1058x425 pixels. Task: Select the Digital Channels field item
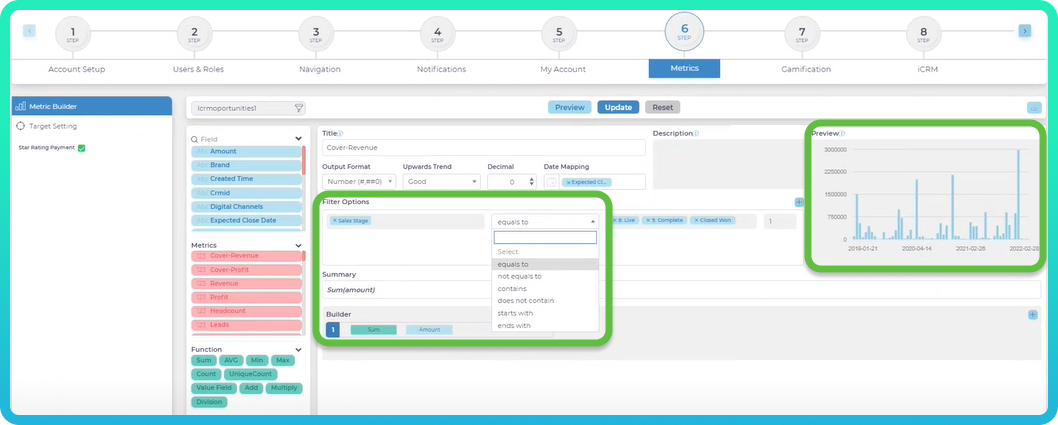(246, 206)
